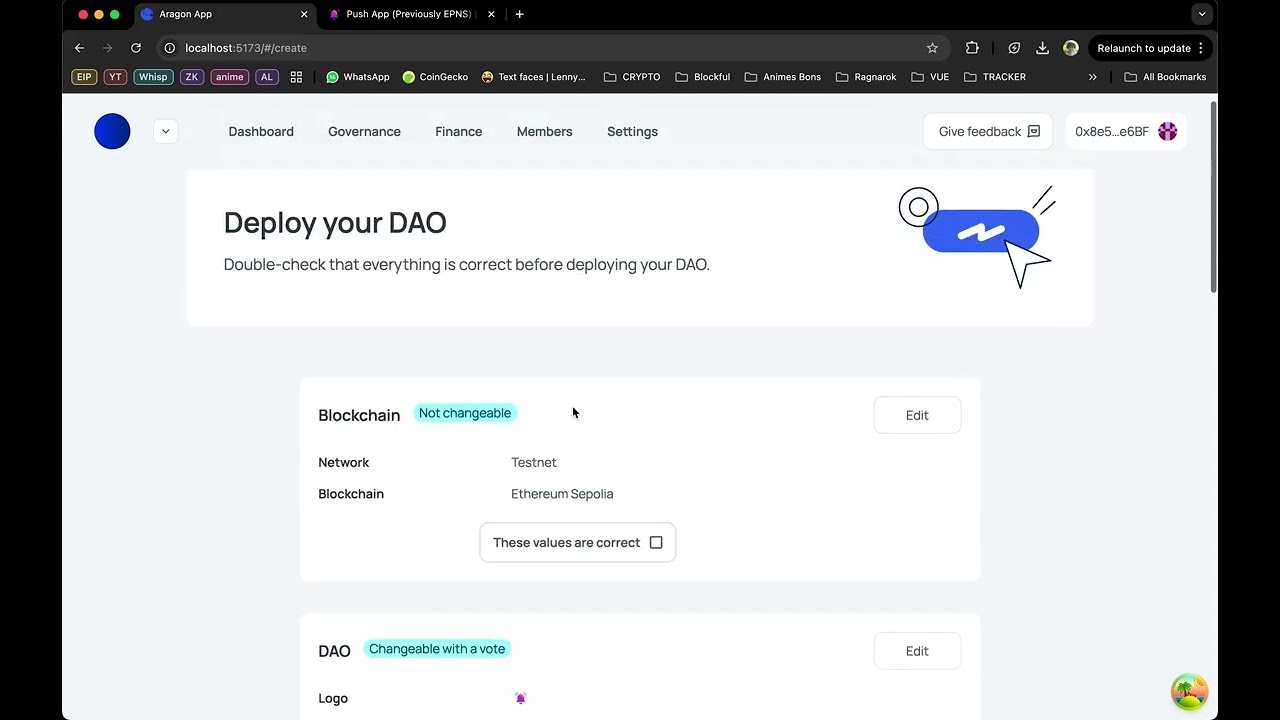Click the Testnet network value
This screenshot has height=720, width=1280.
click(534, 462)
